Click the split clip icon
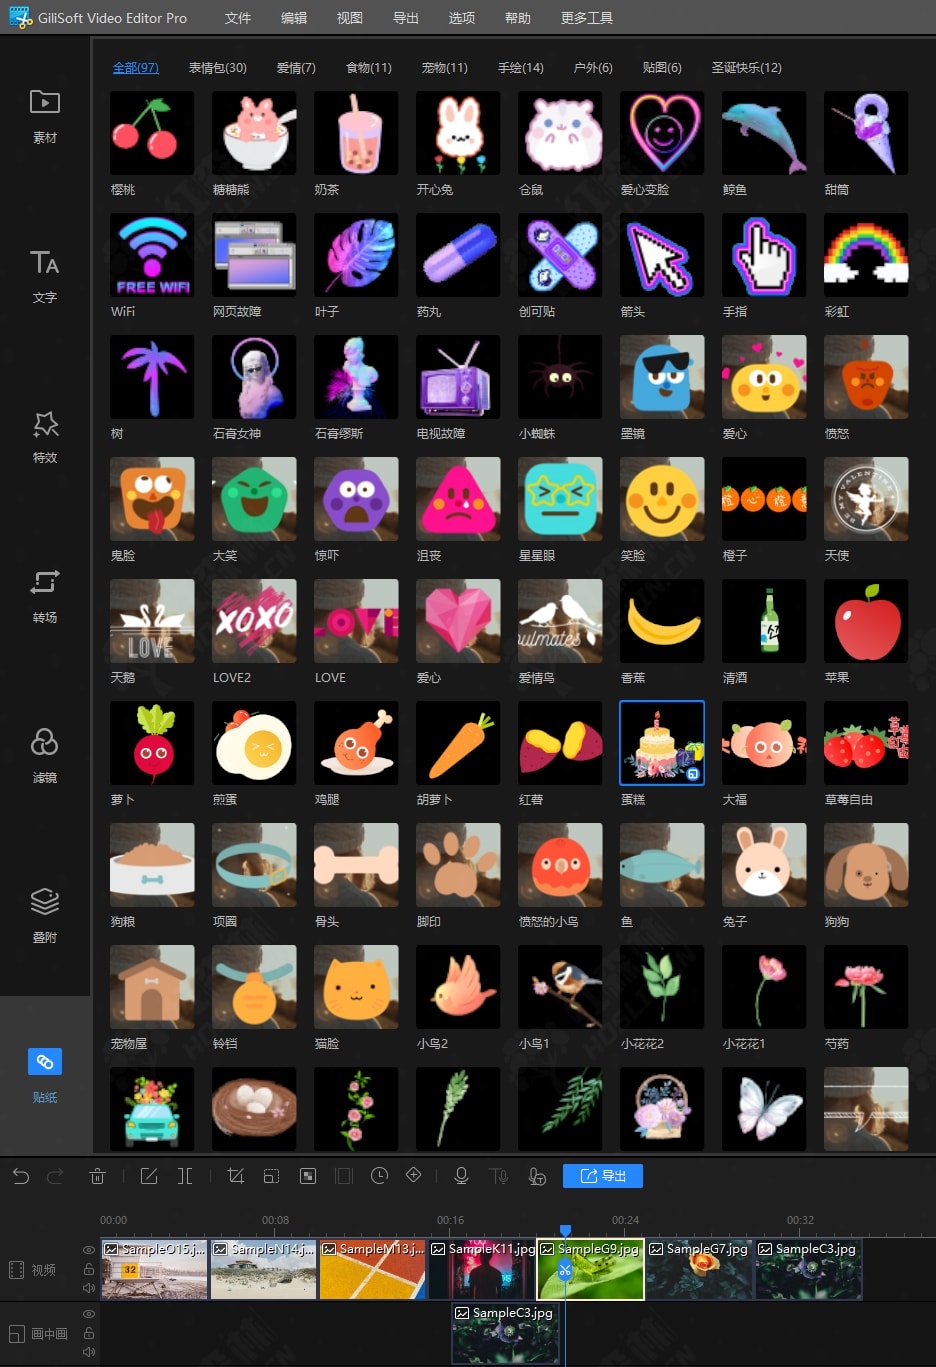Image resolution: width=936 pixels, height=1367 pixels. pos(185,1176)
